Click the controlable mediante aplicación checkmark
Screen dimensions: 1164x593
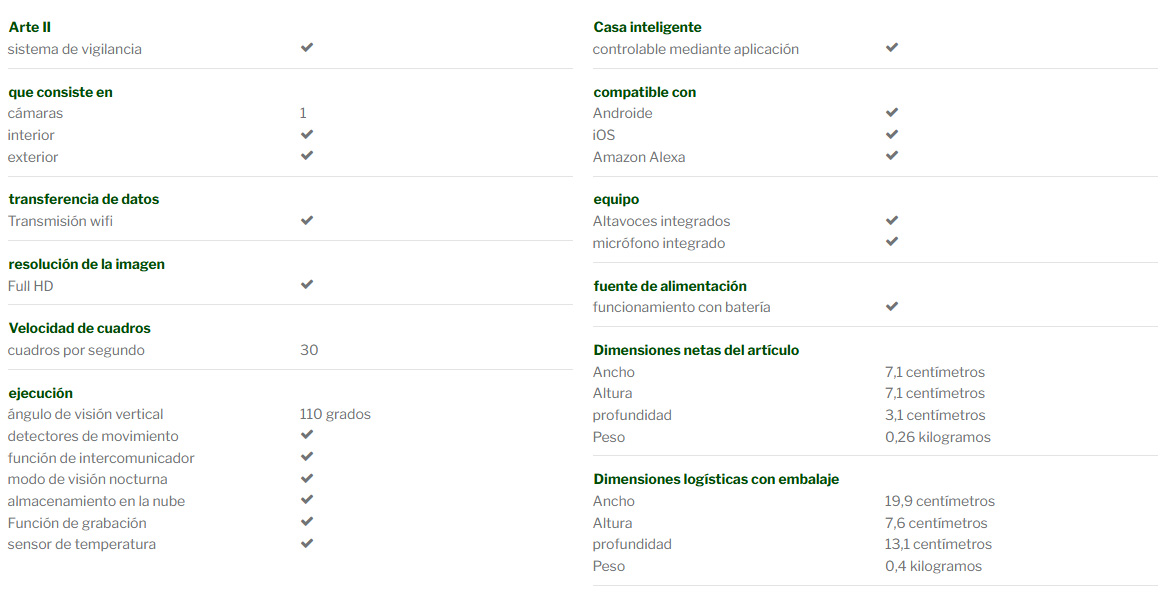coord(892,47)
